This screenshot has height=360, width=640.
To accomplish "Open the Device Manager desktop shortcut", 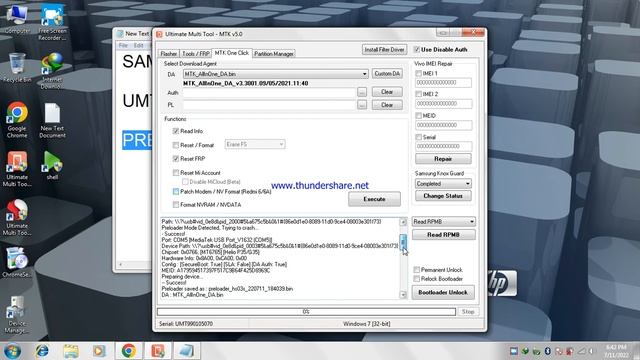I will [x=17, y=314].
